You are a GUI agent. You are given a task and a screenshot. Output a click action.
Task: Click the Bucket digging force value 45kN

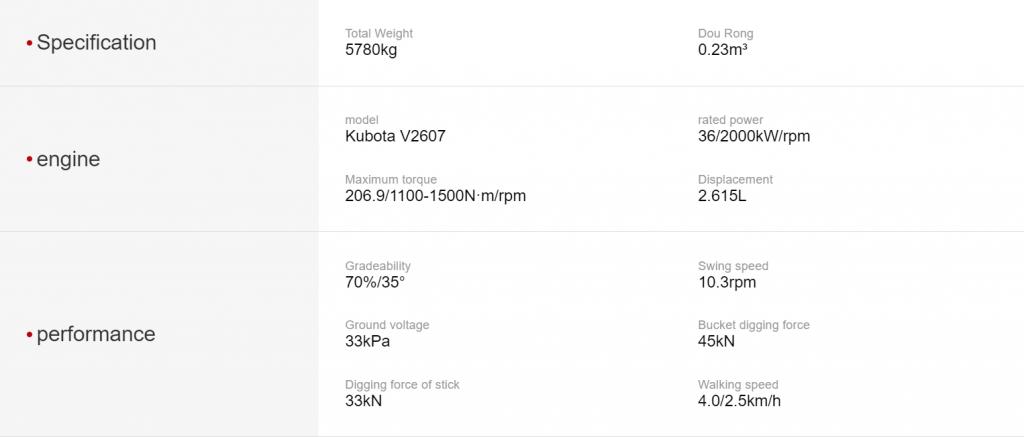click(716, 341)
